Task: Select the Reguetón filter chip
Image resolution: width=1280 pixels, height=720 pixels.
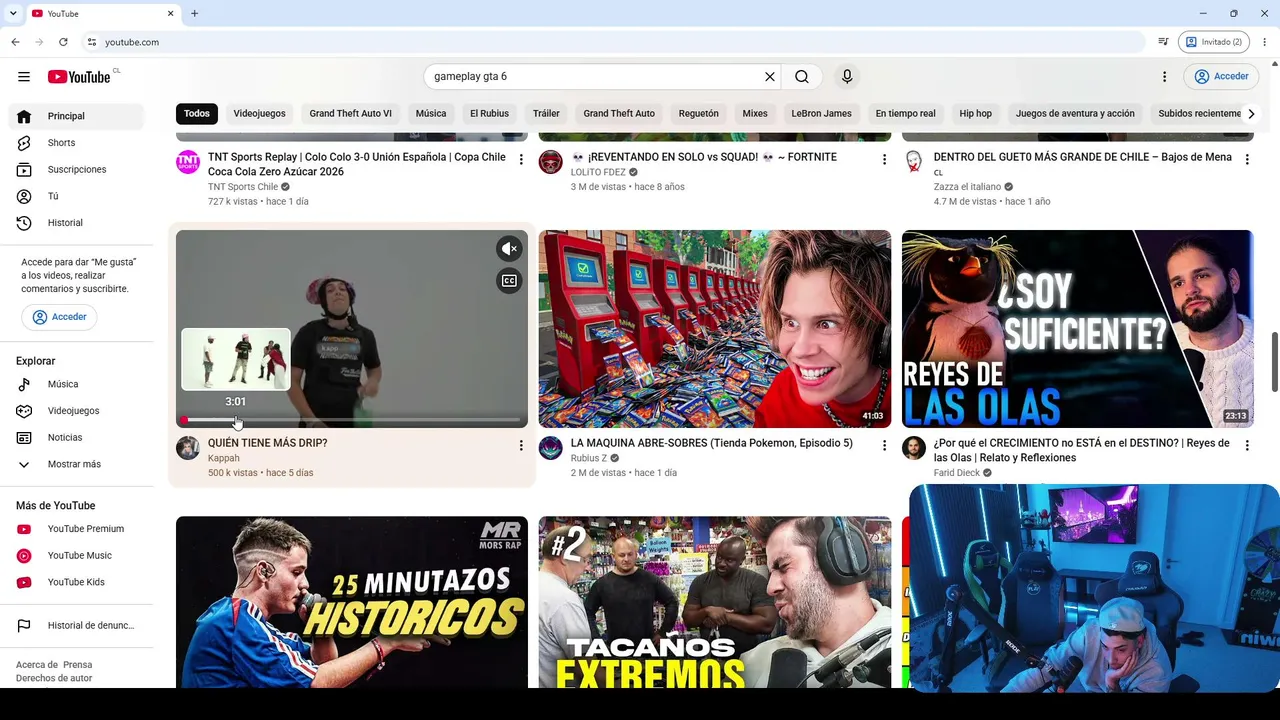Action: pos(699,114)
